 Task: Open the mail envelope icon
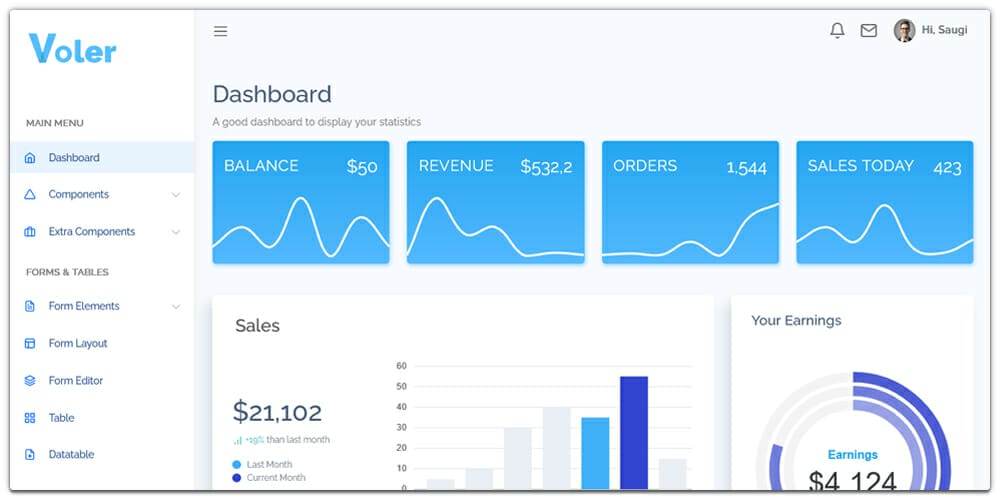coord(868,31)
